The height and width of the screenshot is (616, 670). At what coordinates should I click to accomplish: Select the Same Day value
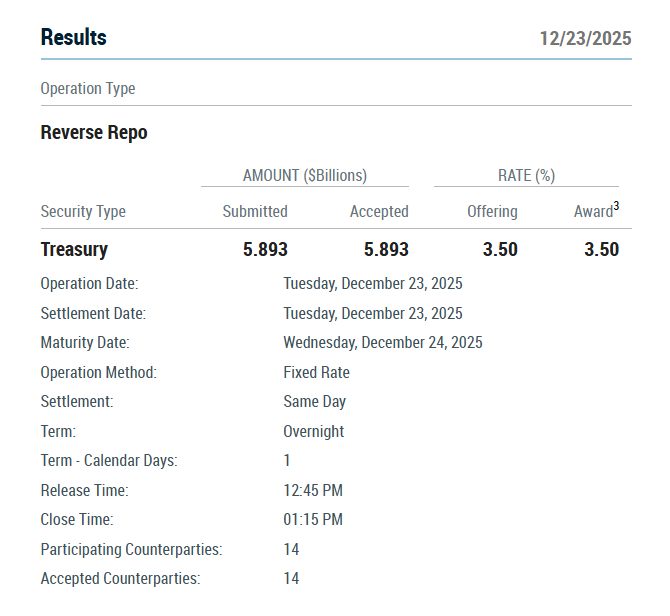(314, 402)
